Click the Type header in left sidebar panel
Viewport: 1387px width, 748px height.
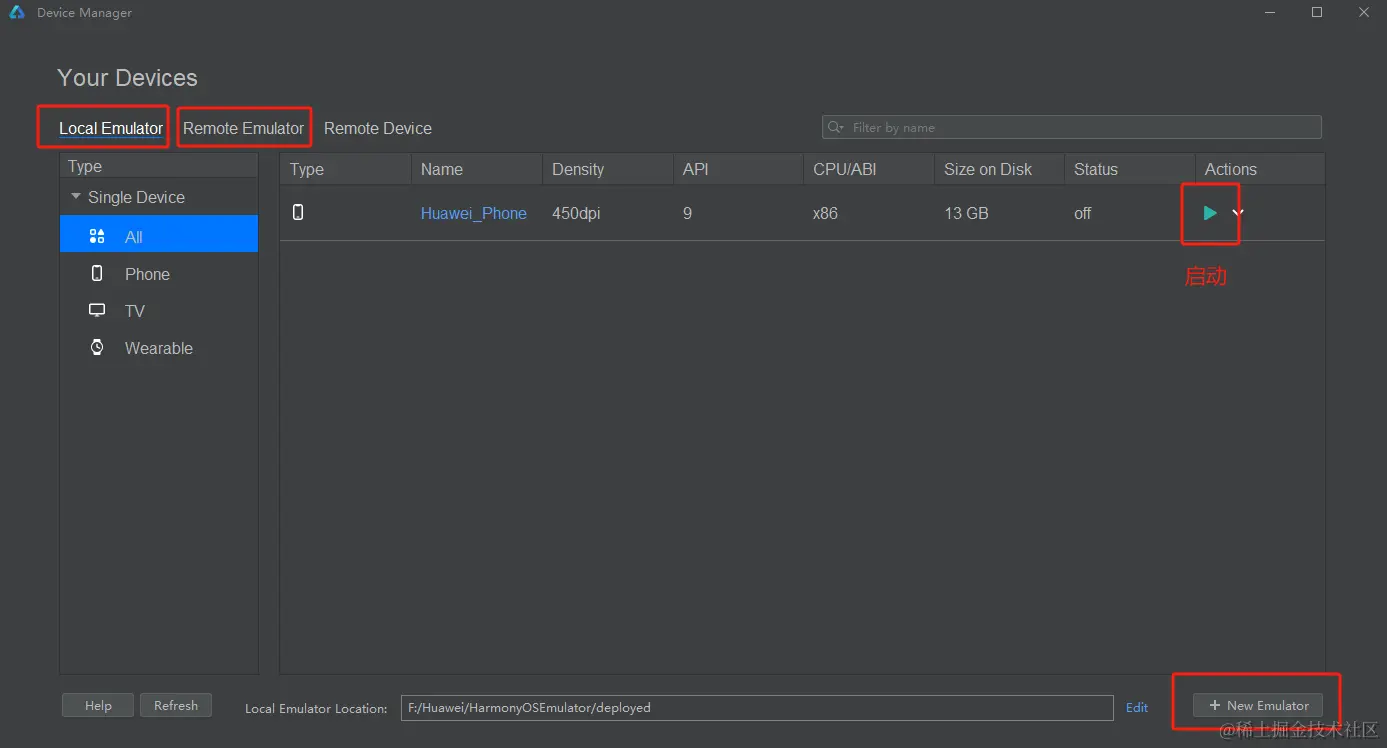159,166
